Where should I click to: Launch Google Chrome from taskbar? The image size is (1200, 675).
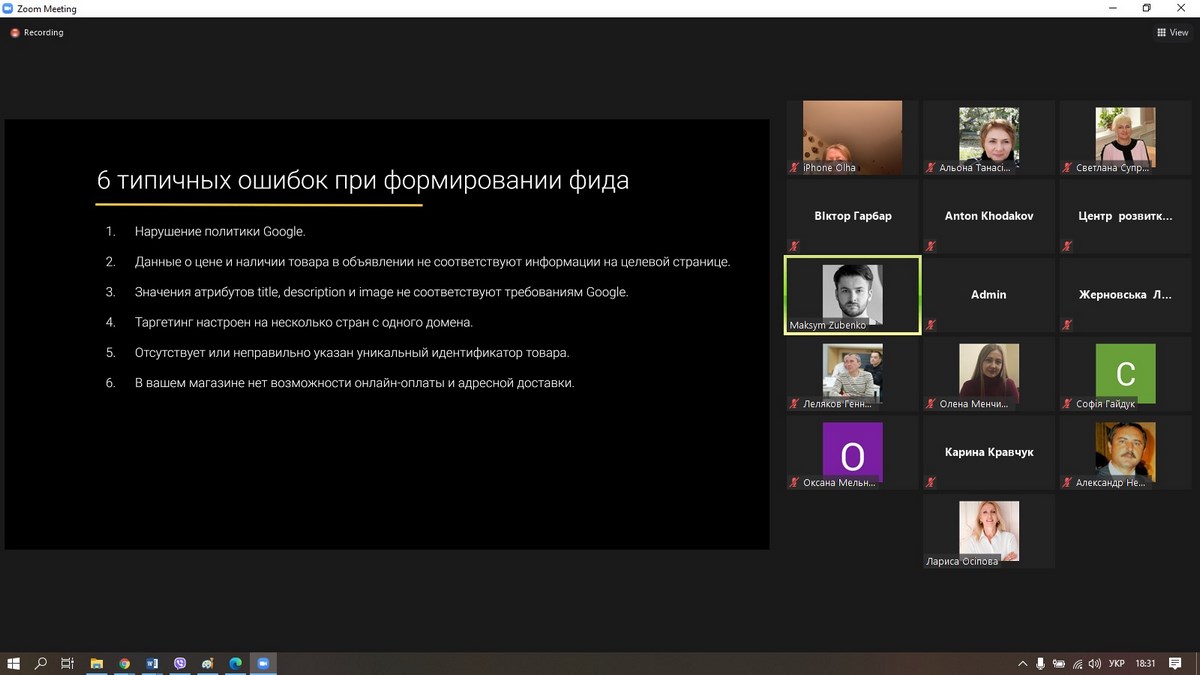[x=124, y=663]
